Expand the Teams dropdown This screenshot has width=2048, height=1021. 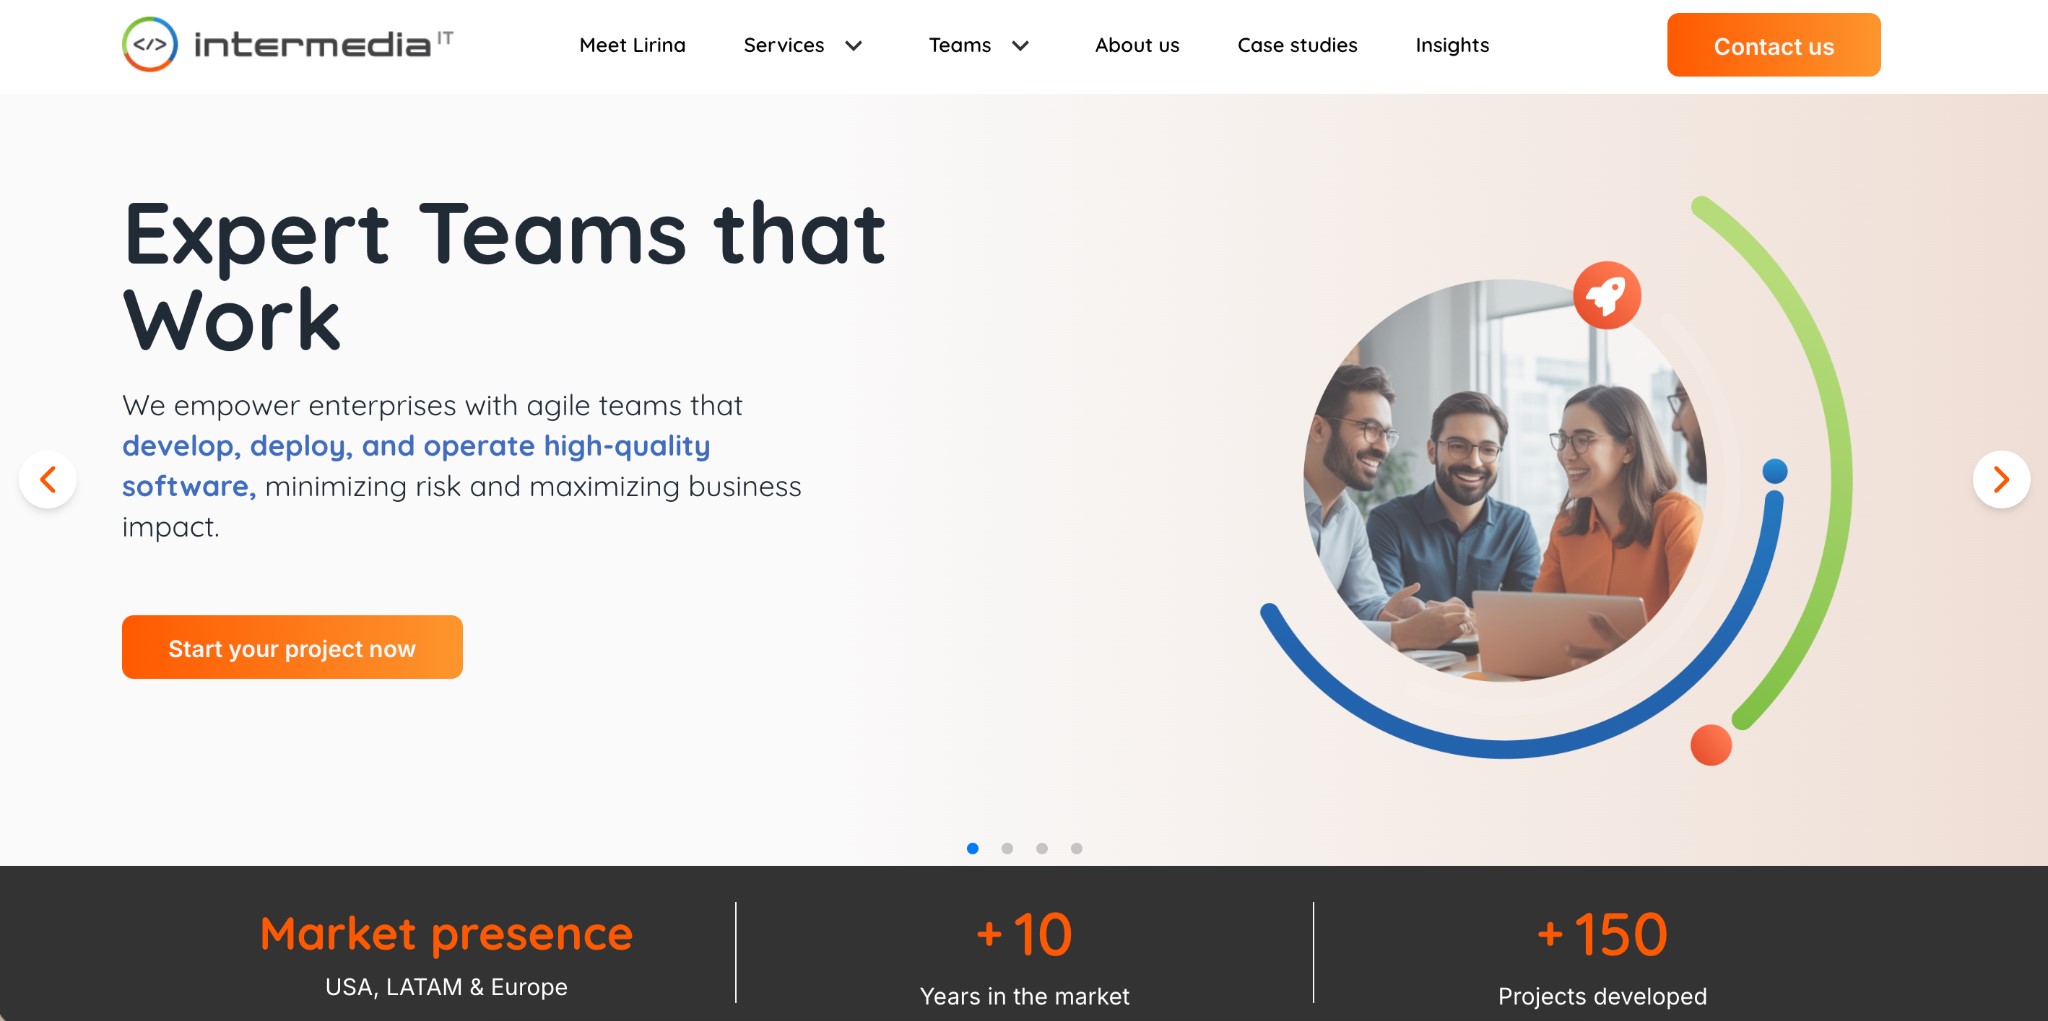[978, 45]
